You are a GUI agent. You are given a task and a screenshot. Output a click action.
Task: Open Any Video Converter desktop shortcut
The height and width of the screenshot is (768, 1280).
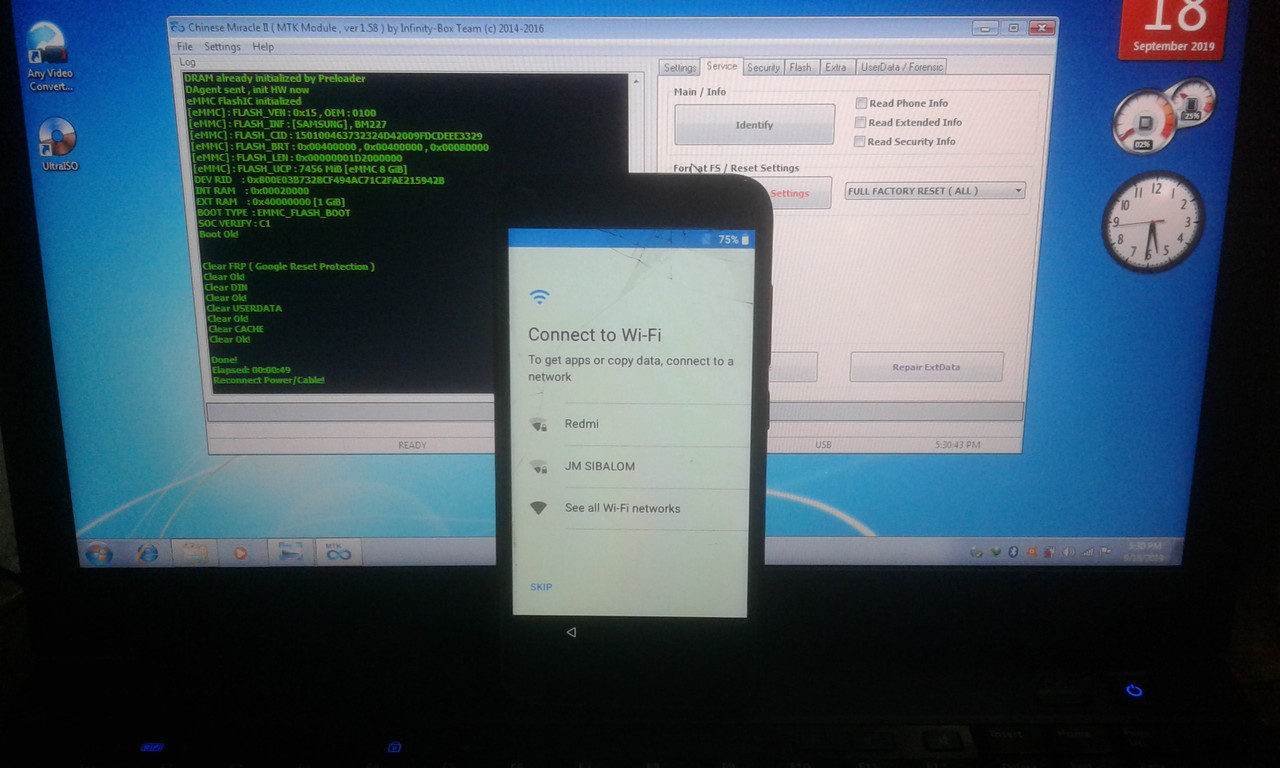coord(48,55)
